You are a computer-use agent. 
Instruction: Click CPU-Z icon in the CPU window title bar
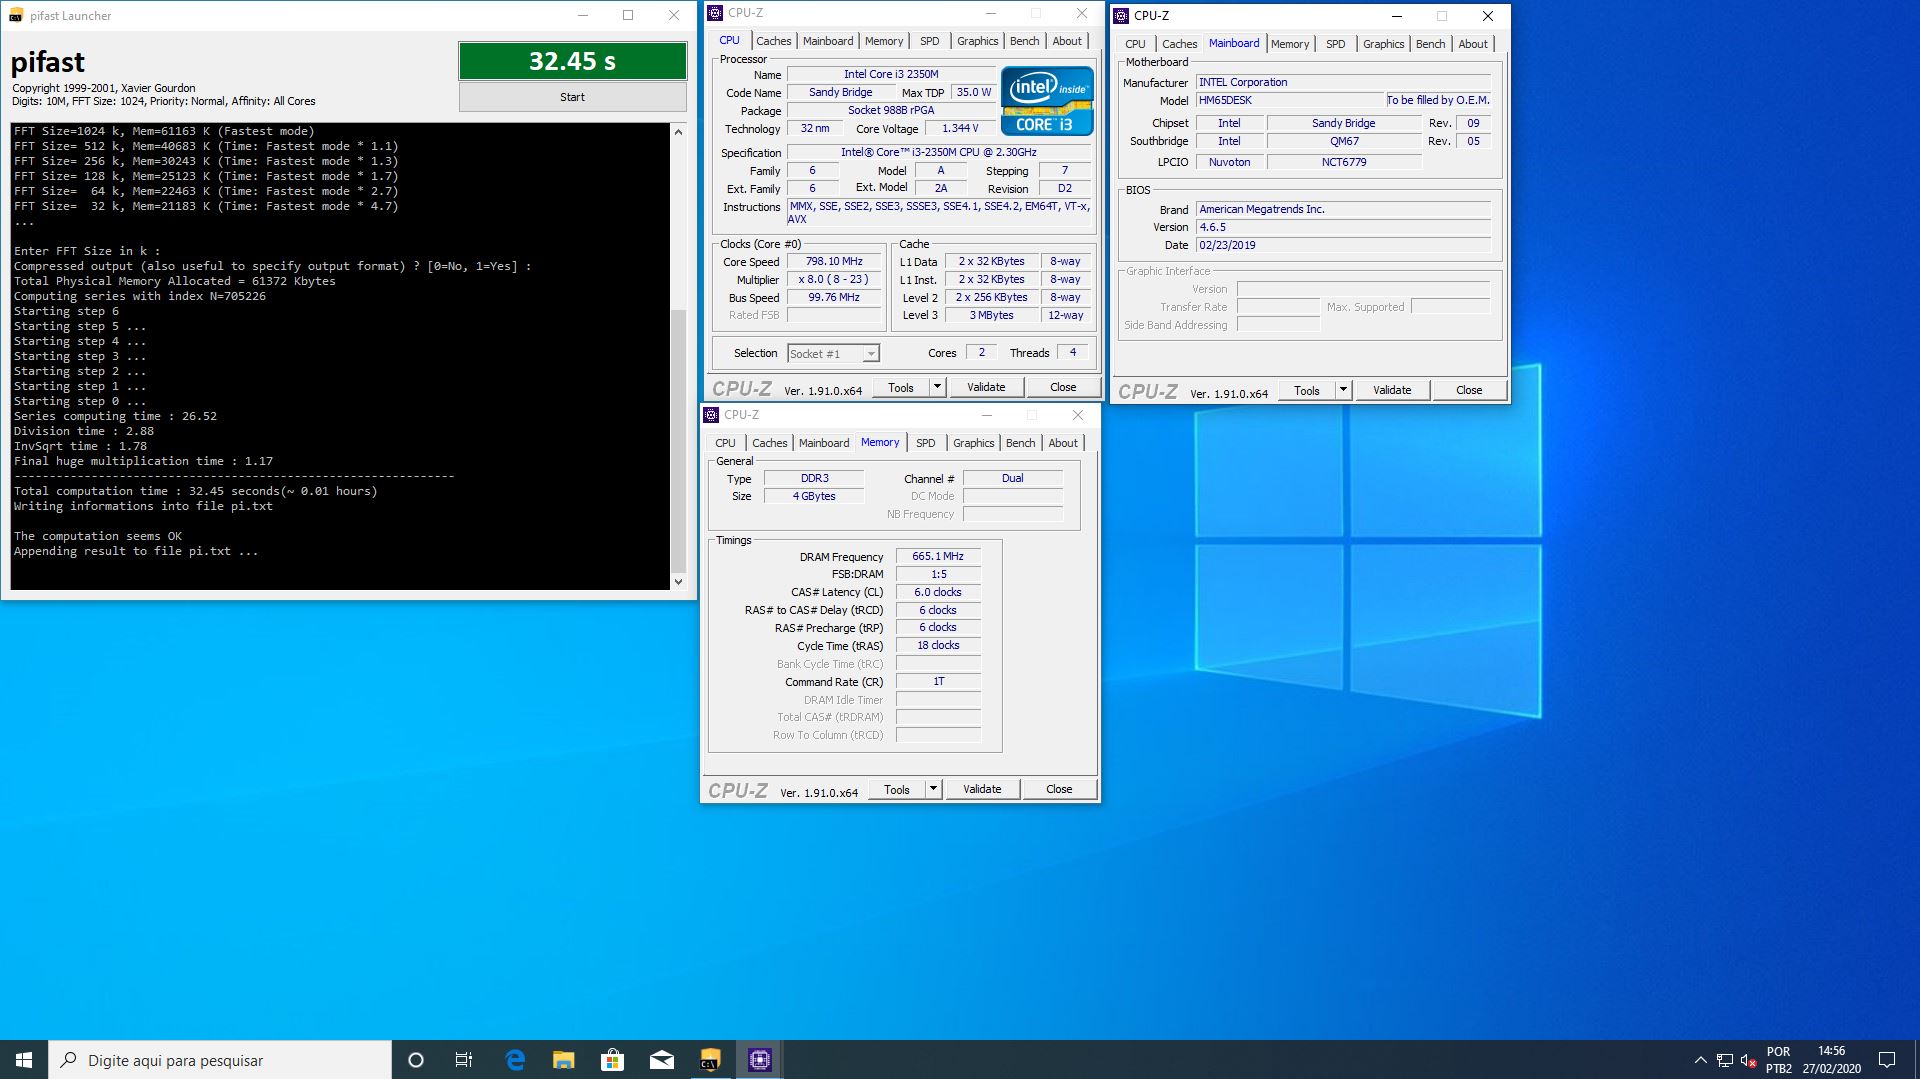715,13
